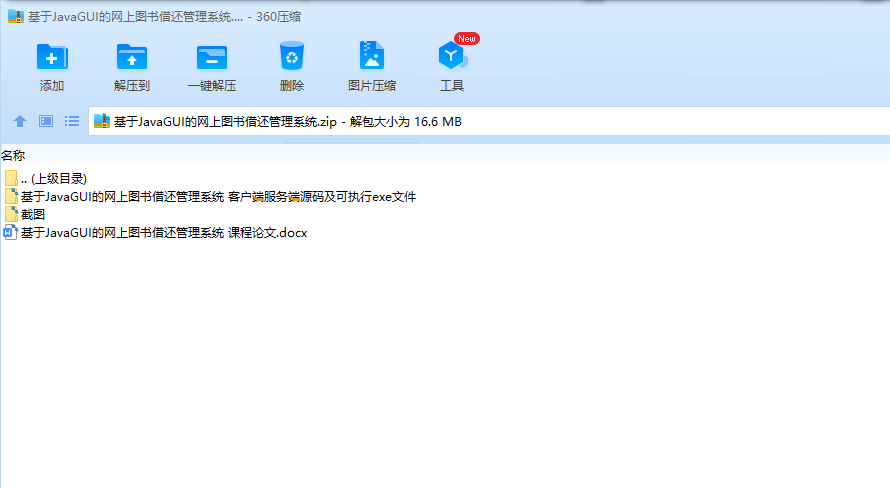Click the Word document icon of 课程论文.docx
The height and width of the screenshot is (488, 890).
(x=10, y=232)
